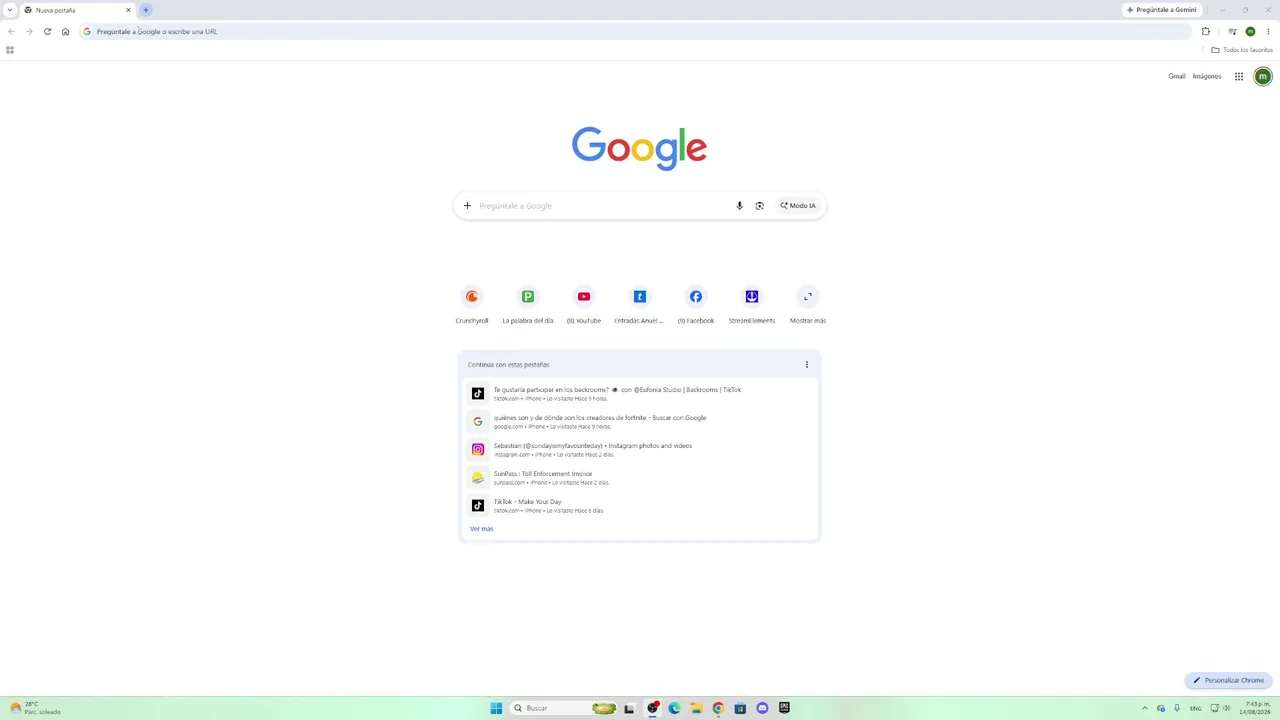Click Ver más under recent tabs
This screenshot has width=1280, height=720.
pyautogui.click(x=482, y=529)
